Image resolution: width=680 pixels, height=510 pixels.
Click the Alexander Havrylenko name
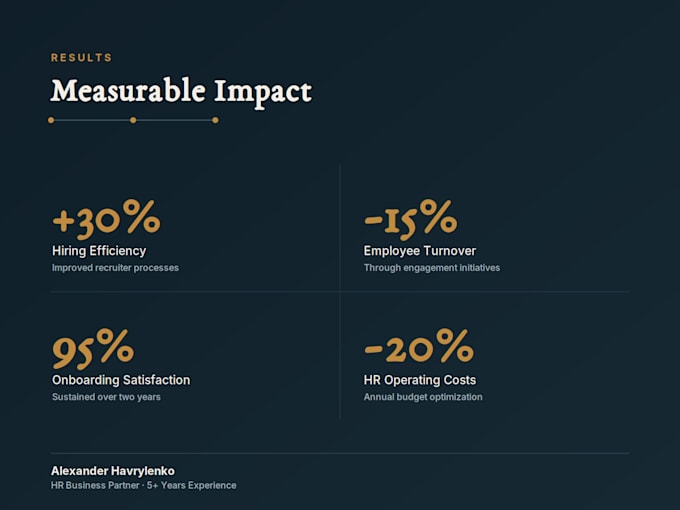pos(113,471)
